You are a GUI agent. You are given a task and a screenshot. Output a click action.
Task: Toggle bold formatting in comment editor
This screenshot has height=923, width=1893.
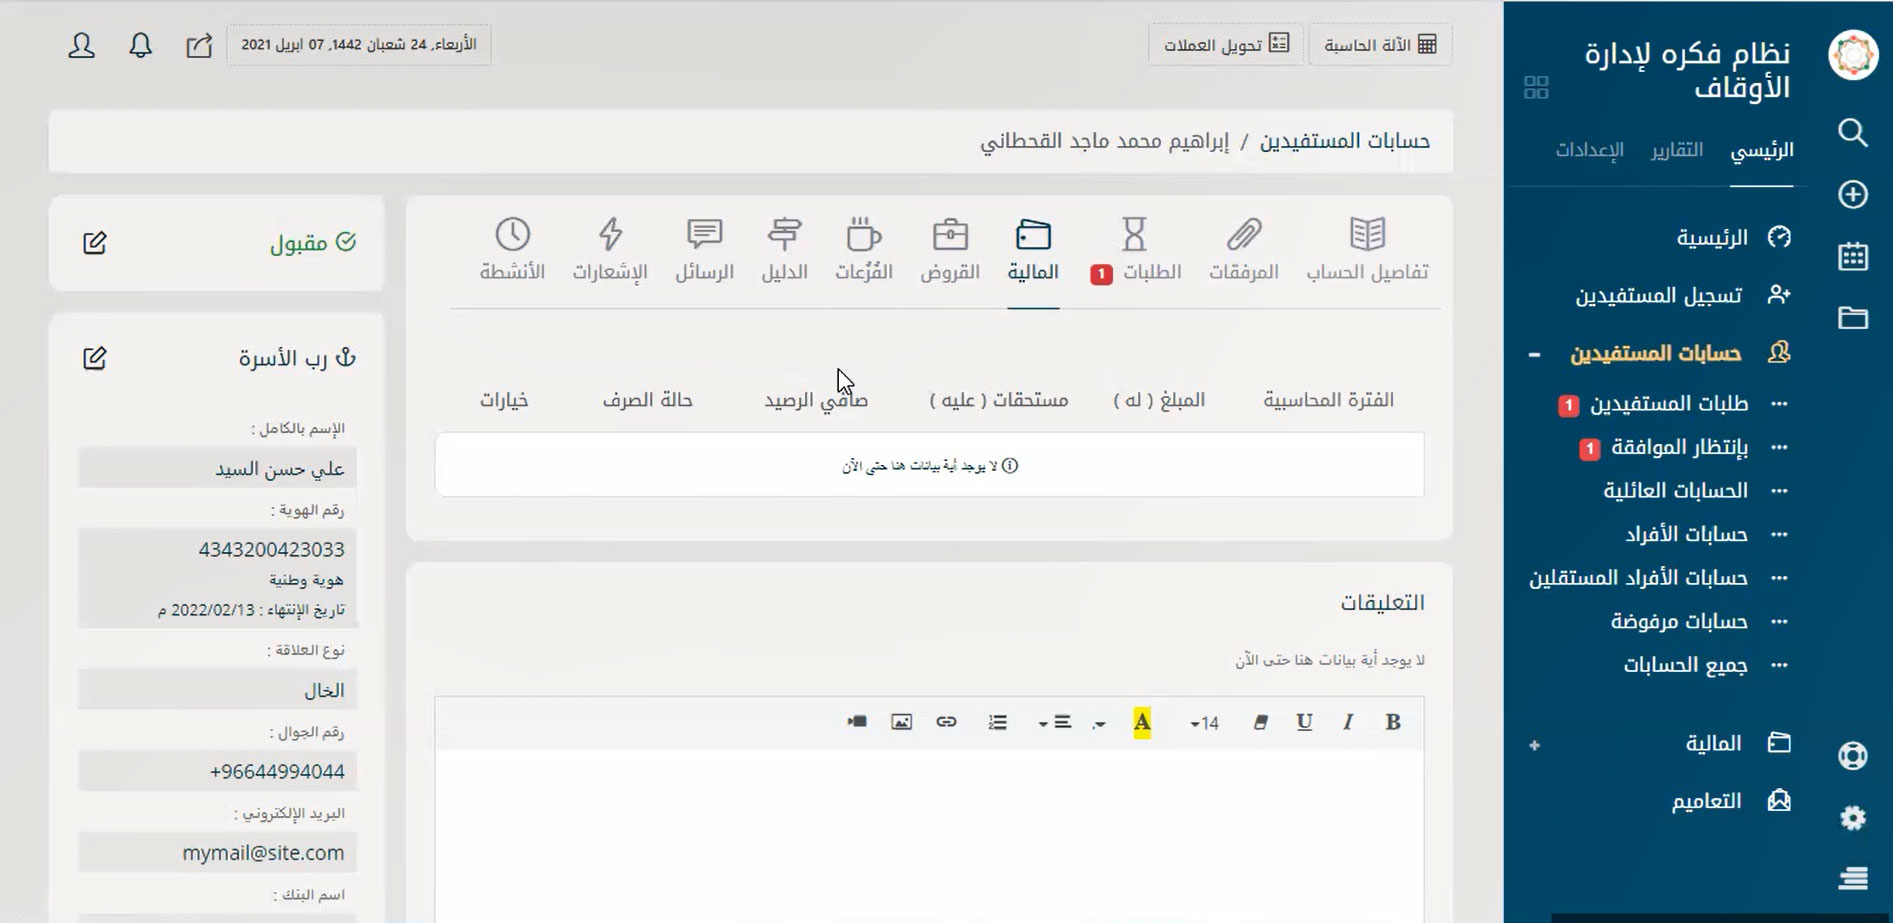pos(1392,722)
